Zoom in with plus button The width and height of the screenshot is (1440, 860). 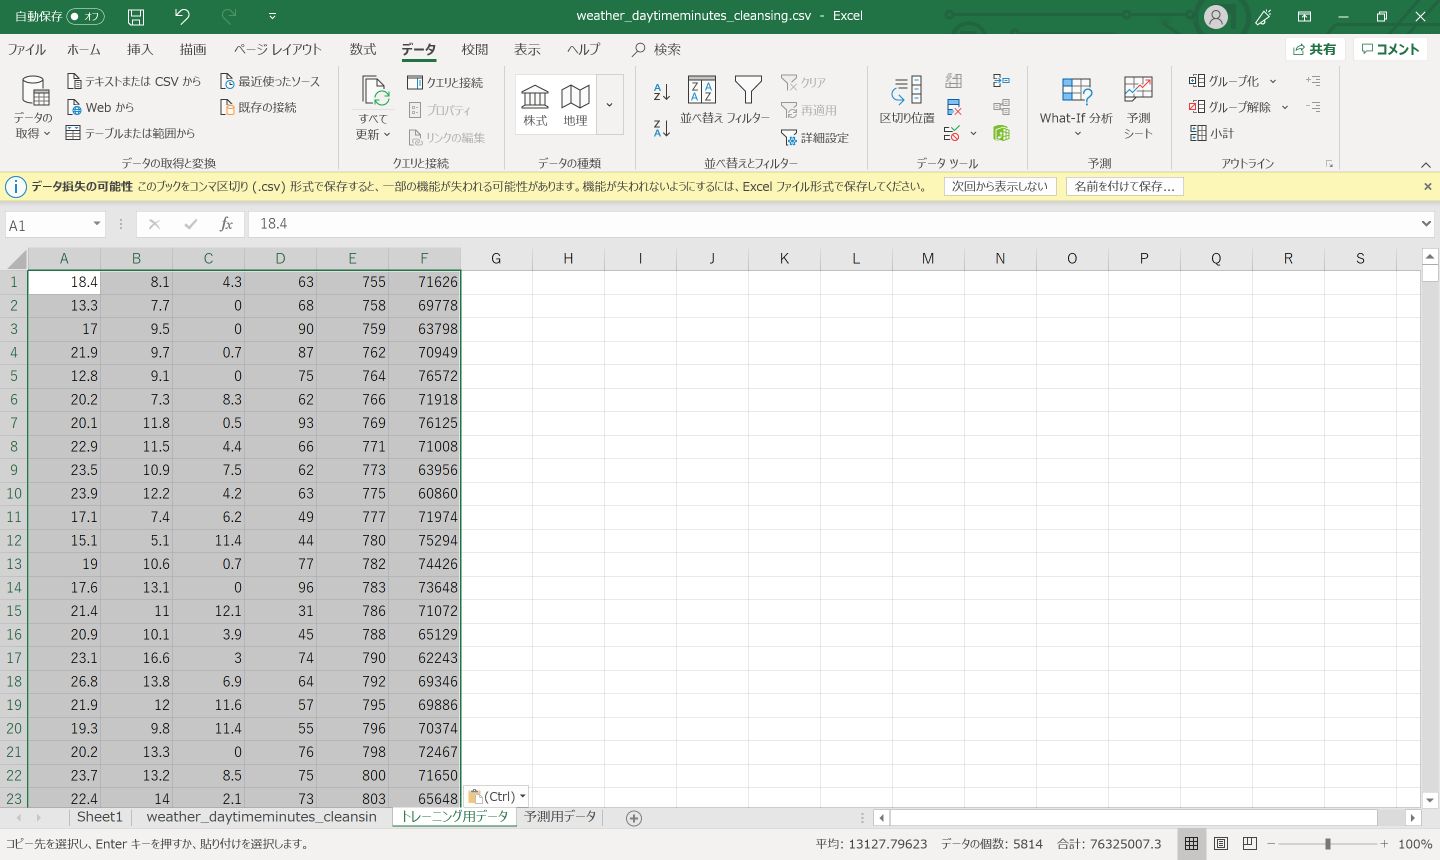pos(1384,844)
